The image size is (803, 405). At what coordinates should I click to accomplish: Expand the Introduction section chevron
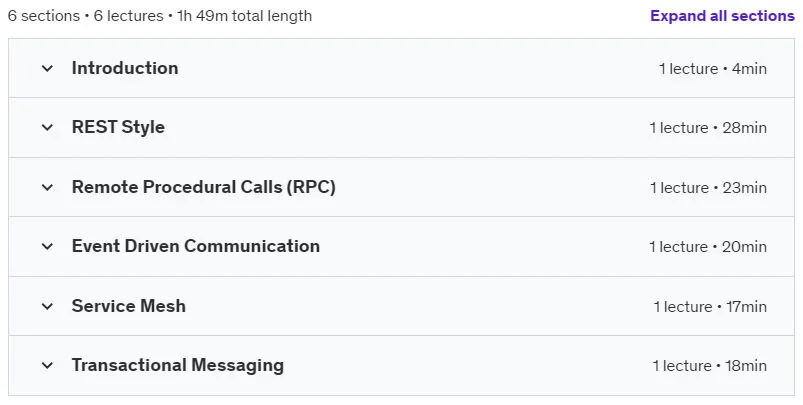tap(47, 68)
